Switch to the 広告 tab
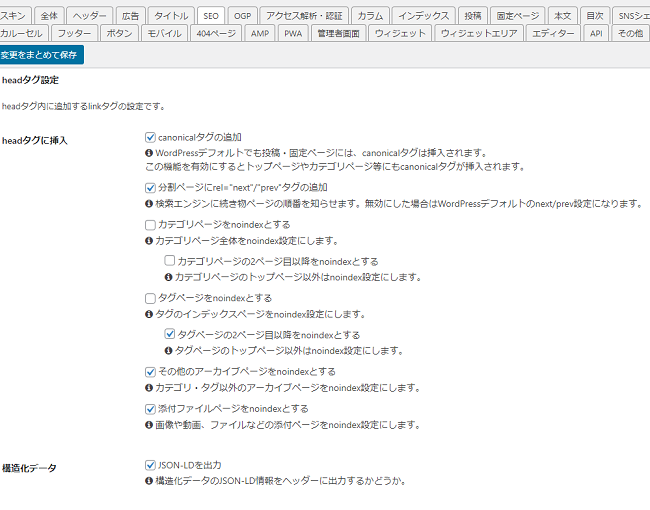Viewport: 650px width, 510px height. 131,16
